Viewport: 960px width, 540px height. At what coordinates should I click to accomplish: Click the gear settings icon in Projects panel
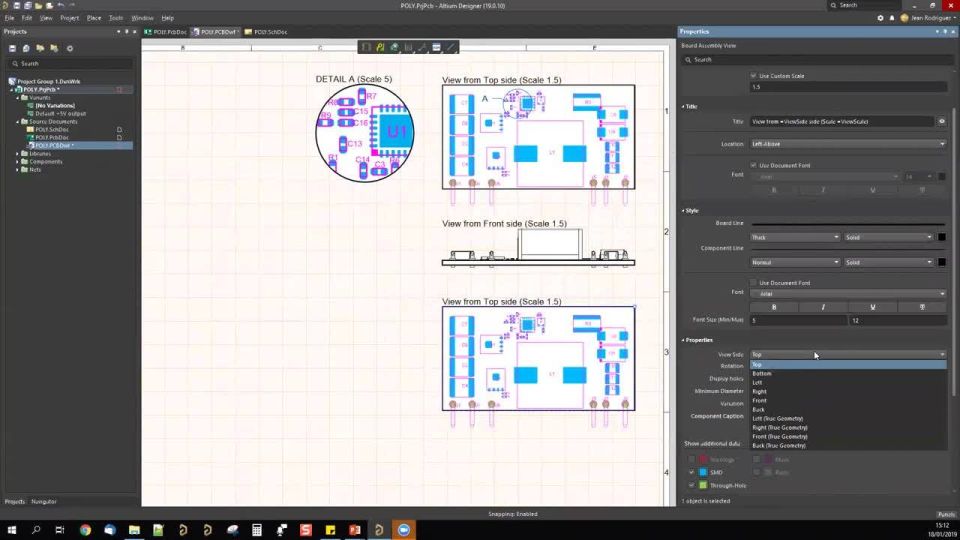(70, 48)
